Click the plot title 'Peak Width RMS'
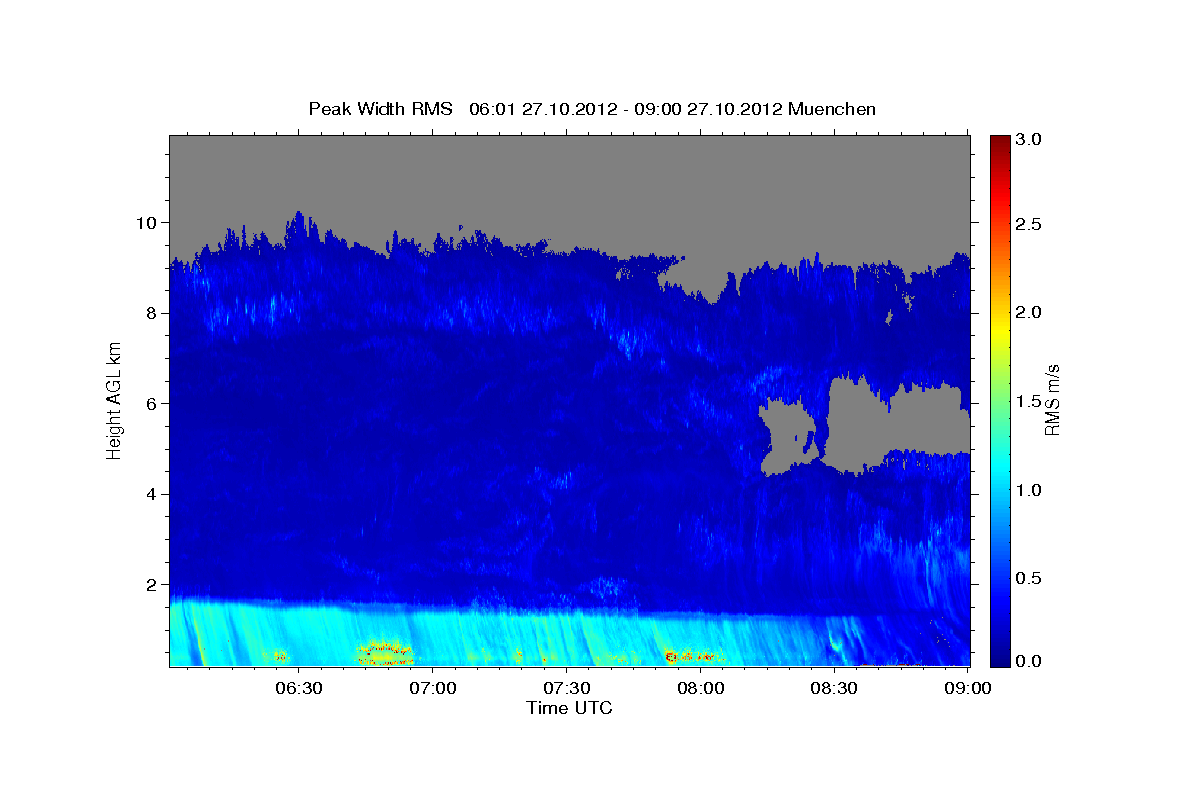This screenshot has height=800, width=1200. click(380, 109)
